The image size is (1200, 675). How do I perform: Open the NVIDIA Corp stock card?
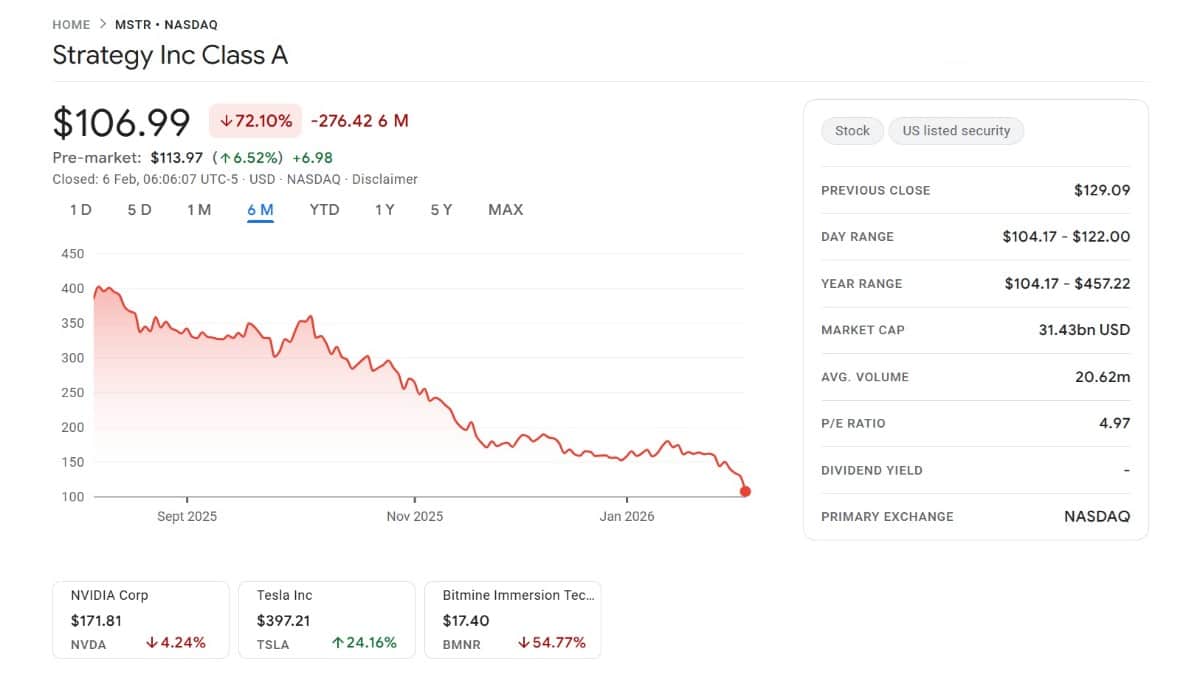pos(140,619)
